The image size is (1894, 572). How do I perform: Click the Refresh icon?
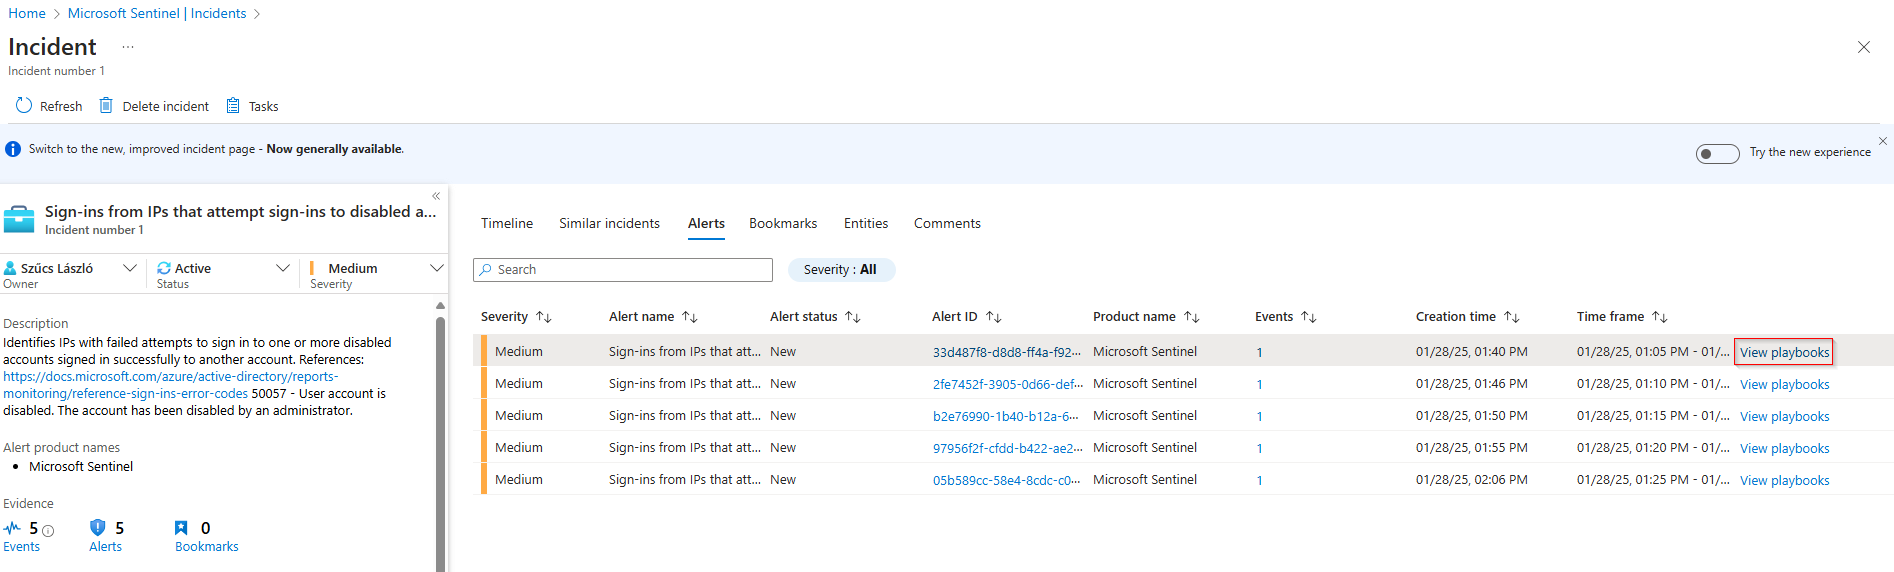tap(24, 106)
